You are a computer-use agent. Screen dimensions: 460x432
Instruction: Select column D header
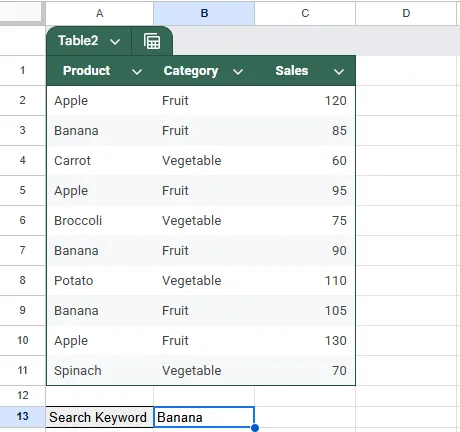click(x=406, y=13)
